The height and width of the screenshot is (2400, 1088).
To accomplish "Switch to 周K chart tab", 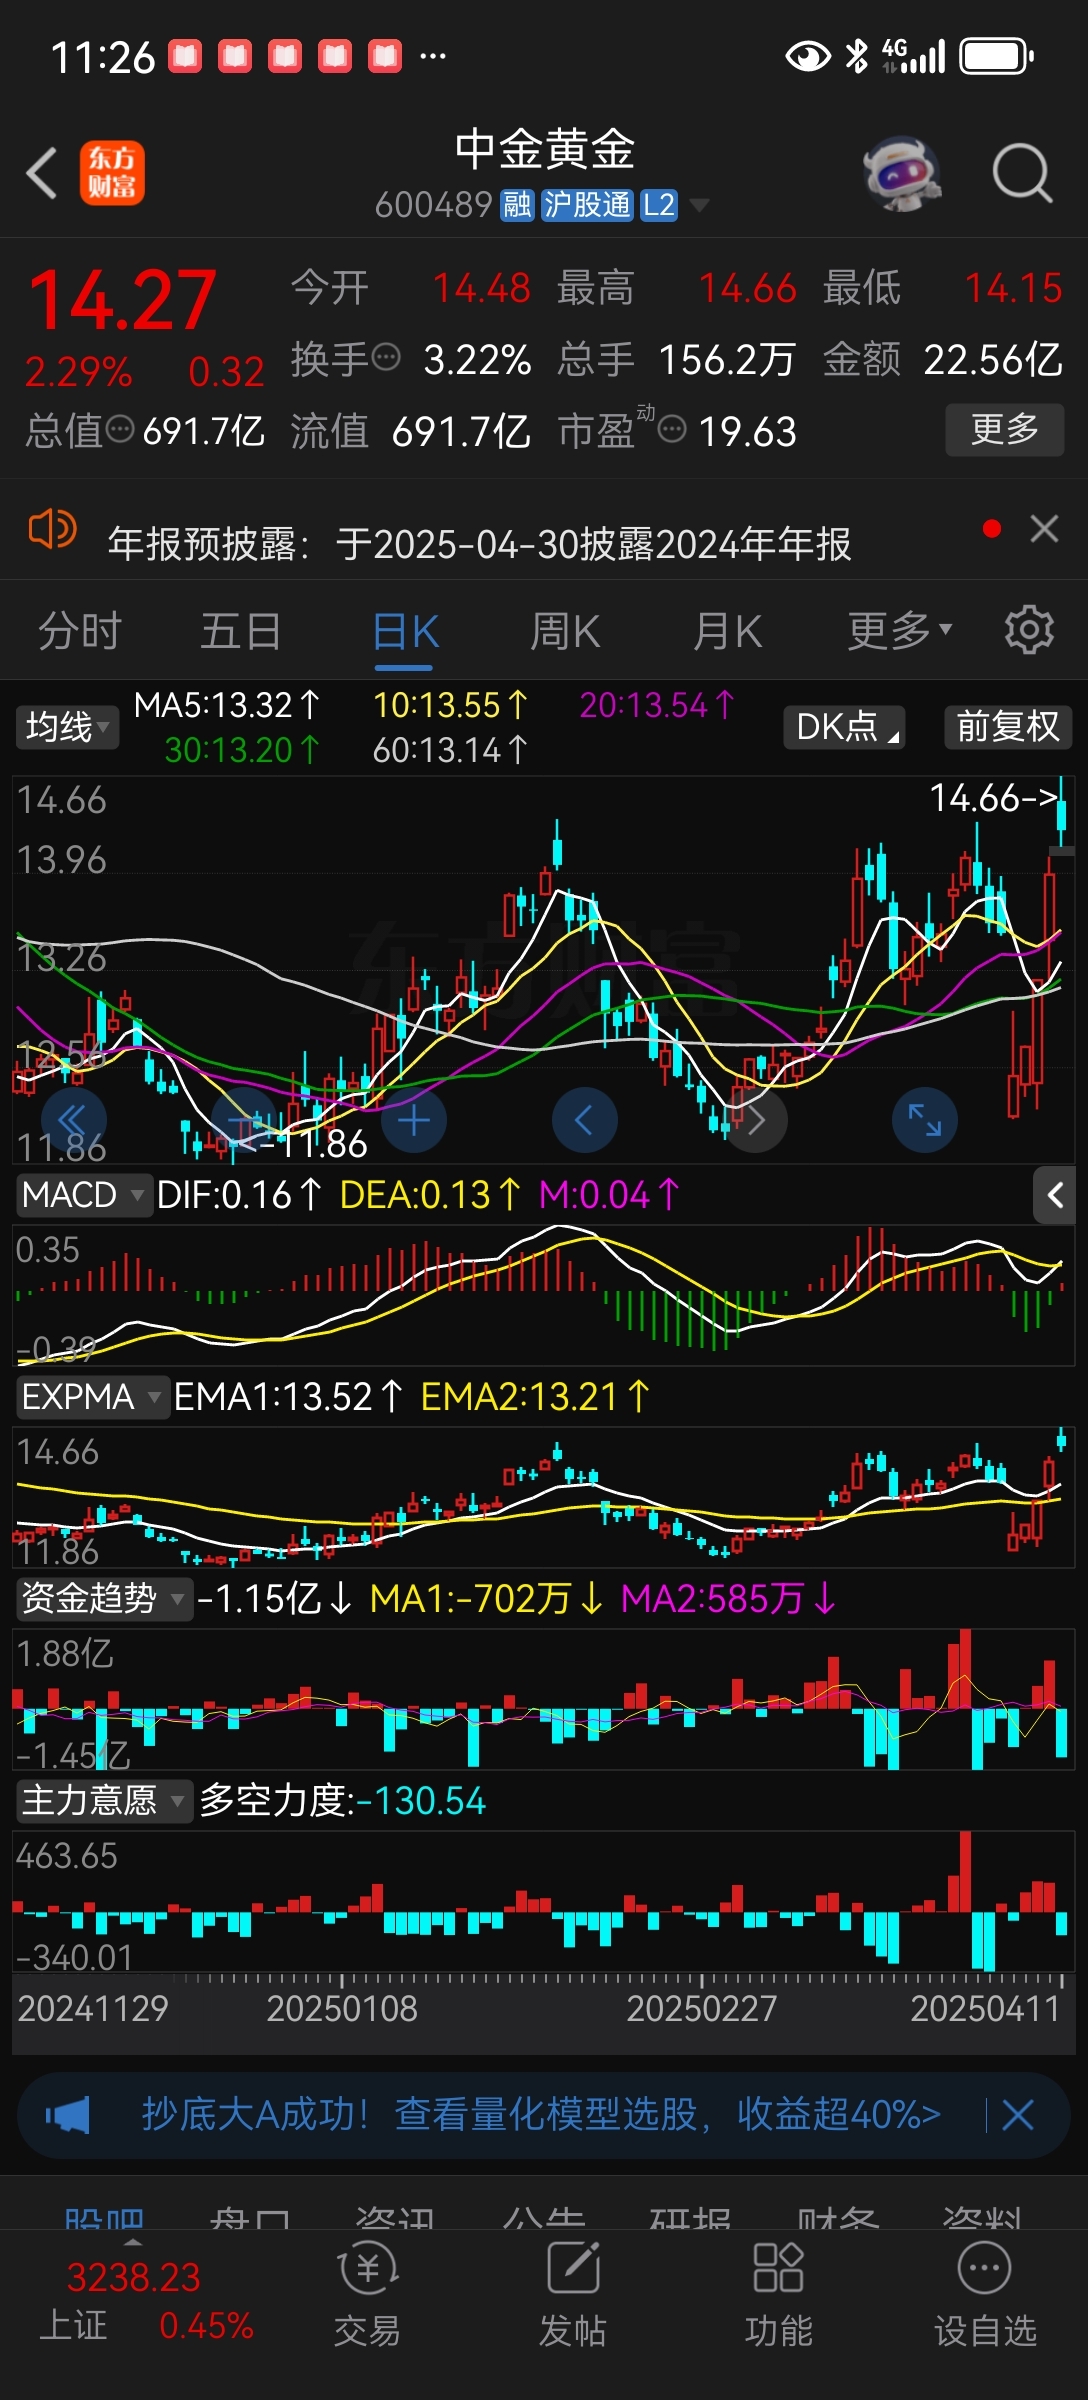I will pos(565,632).
